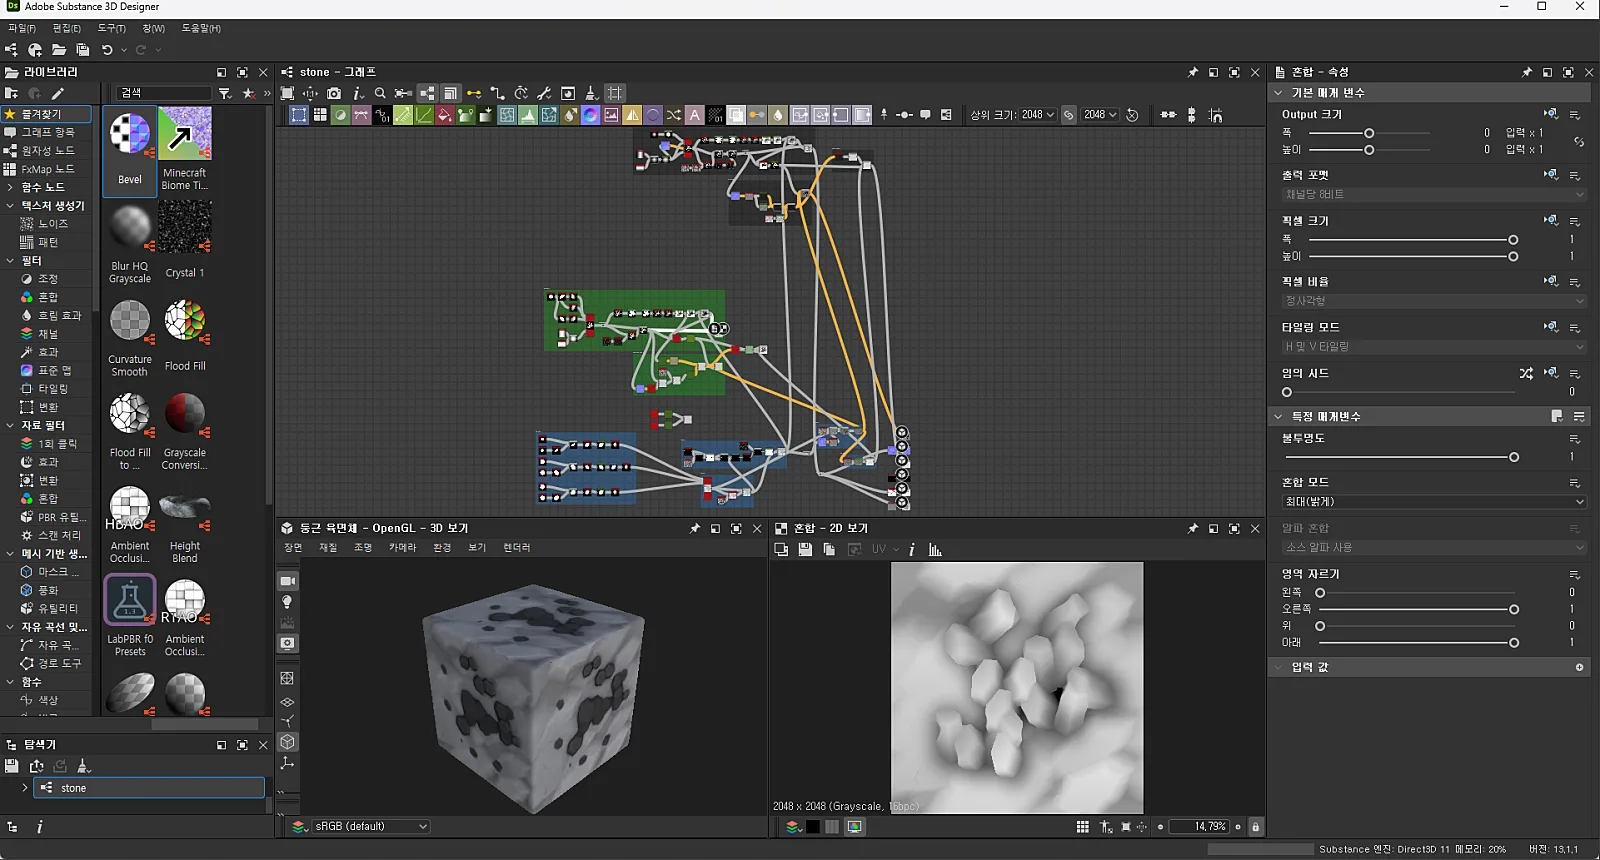Screen dimensions: 1600x860
Task: Toggle the link chain between parent size dropdowns
Action: tap(1069, 115)
